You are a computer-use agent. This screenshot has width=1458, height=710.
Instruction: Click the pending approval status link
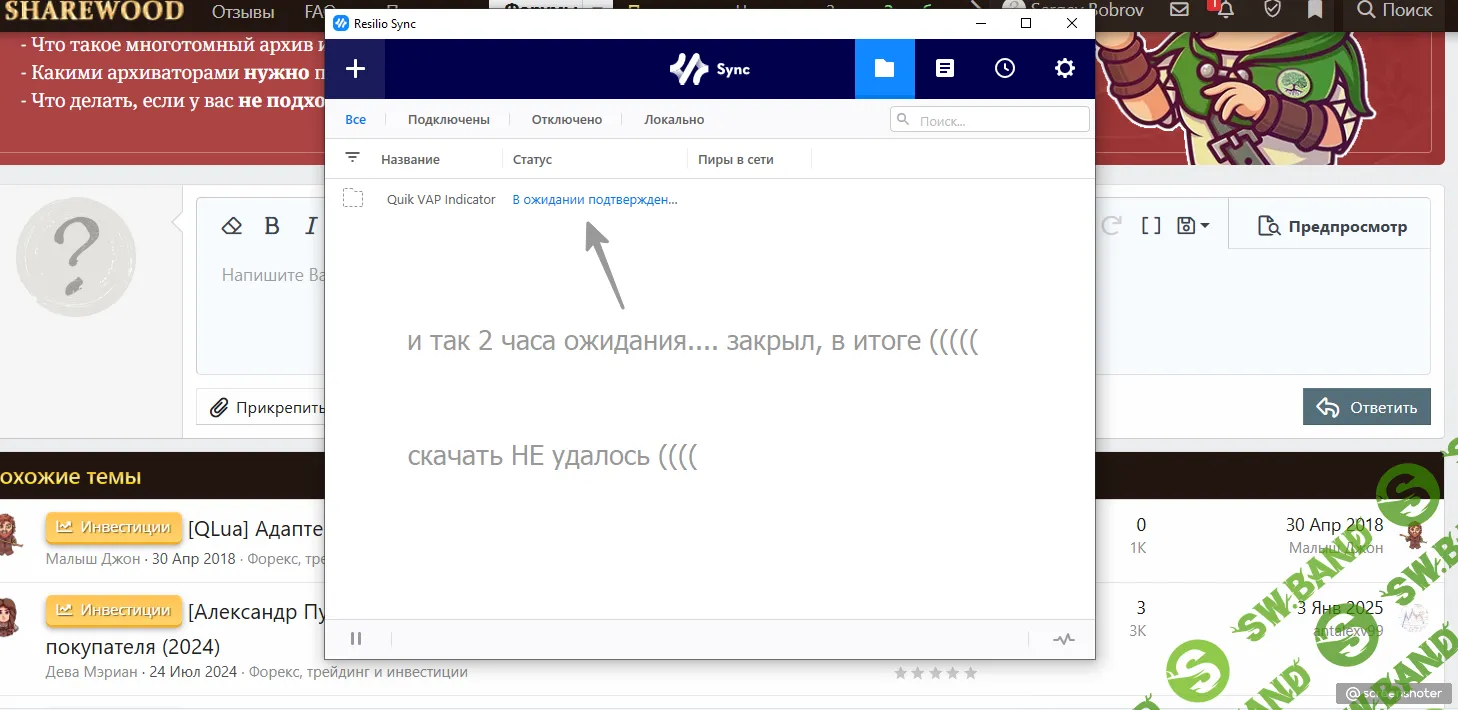click(594, 200)
